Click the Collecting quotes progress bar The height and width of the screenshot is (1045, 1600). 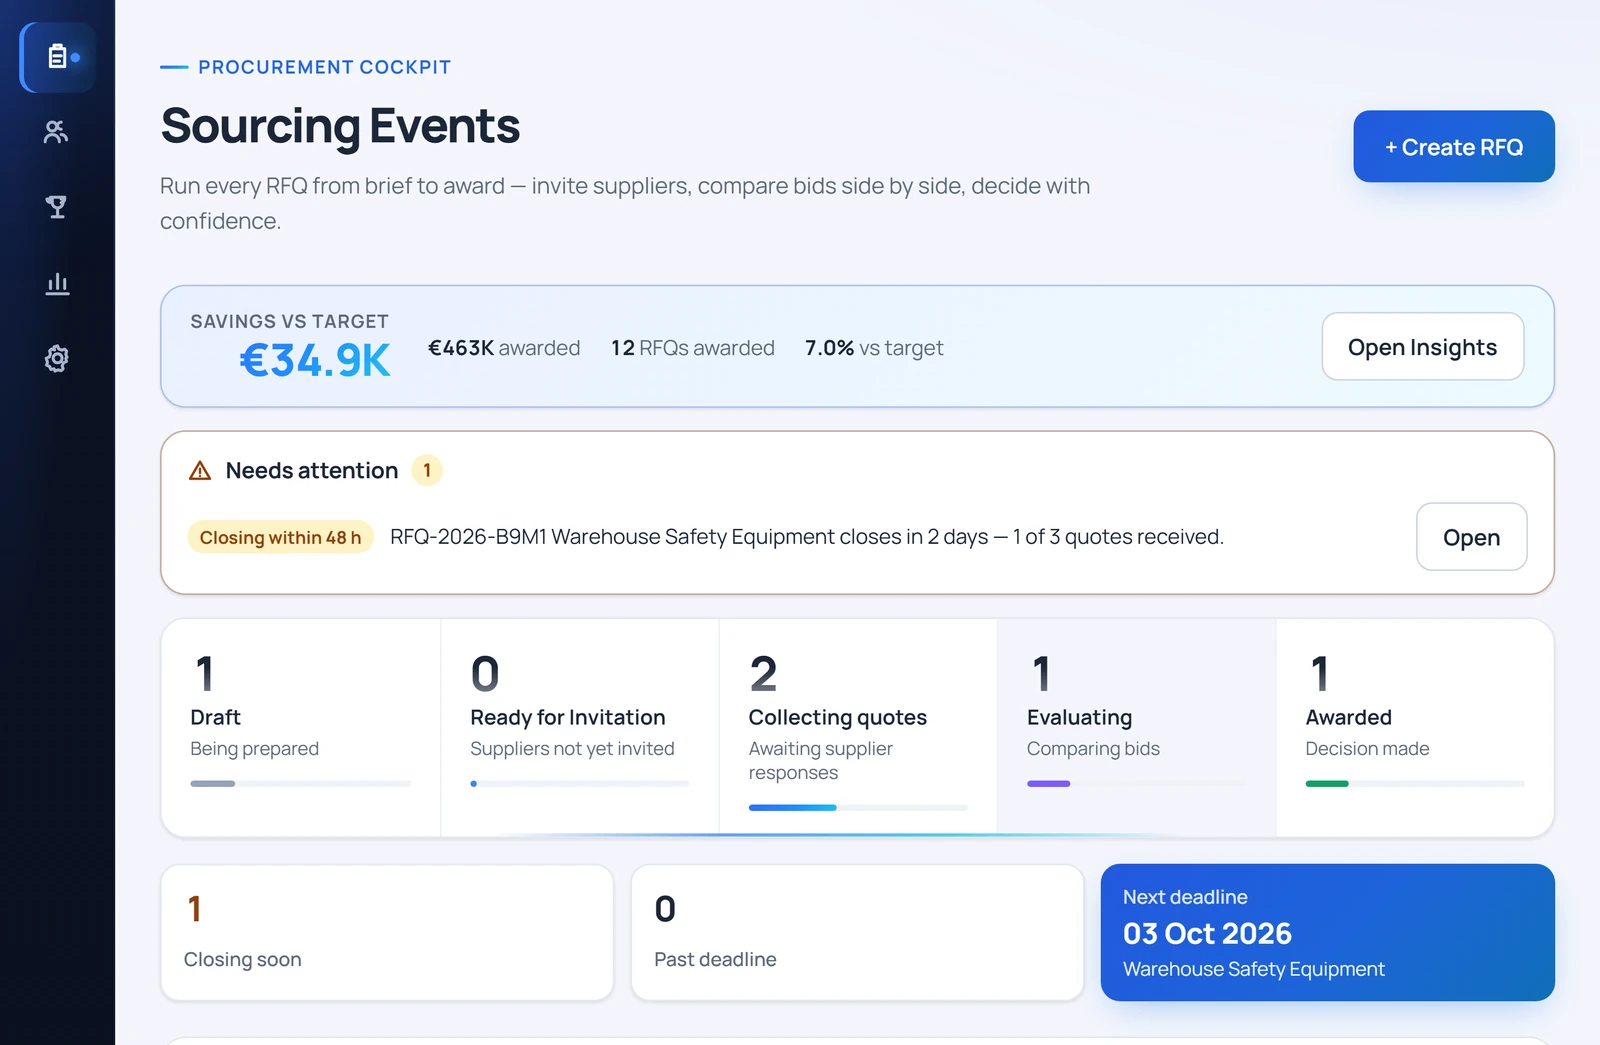click(x=858, y=807)
